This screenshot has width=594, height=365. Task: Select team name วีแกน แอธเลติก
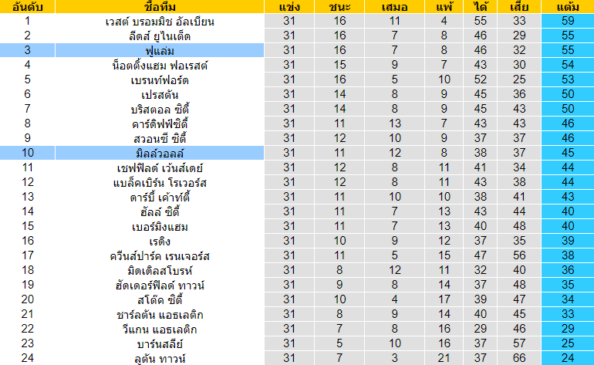point(160,329)
